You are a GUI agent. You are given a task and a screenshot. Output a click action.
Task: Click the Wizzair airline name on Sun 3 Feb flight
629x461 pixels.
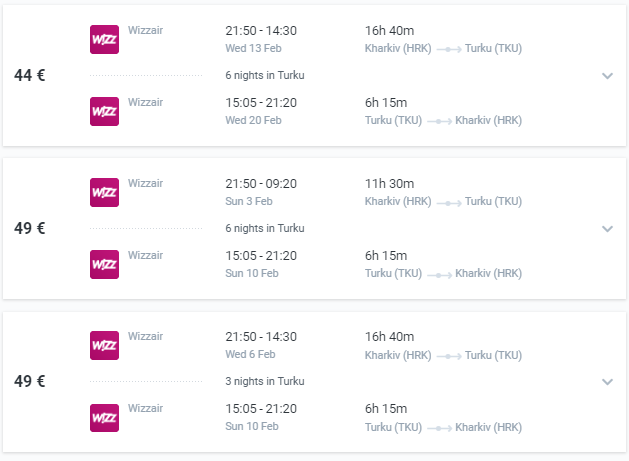[x=146, y=183]
